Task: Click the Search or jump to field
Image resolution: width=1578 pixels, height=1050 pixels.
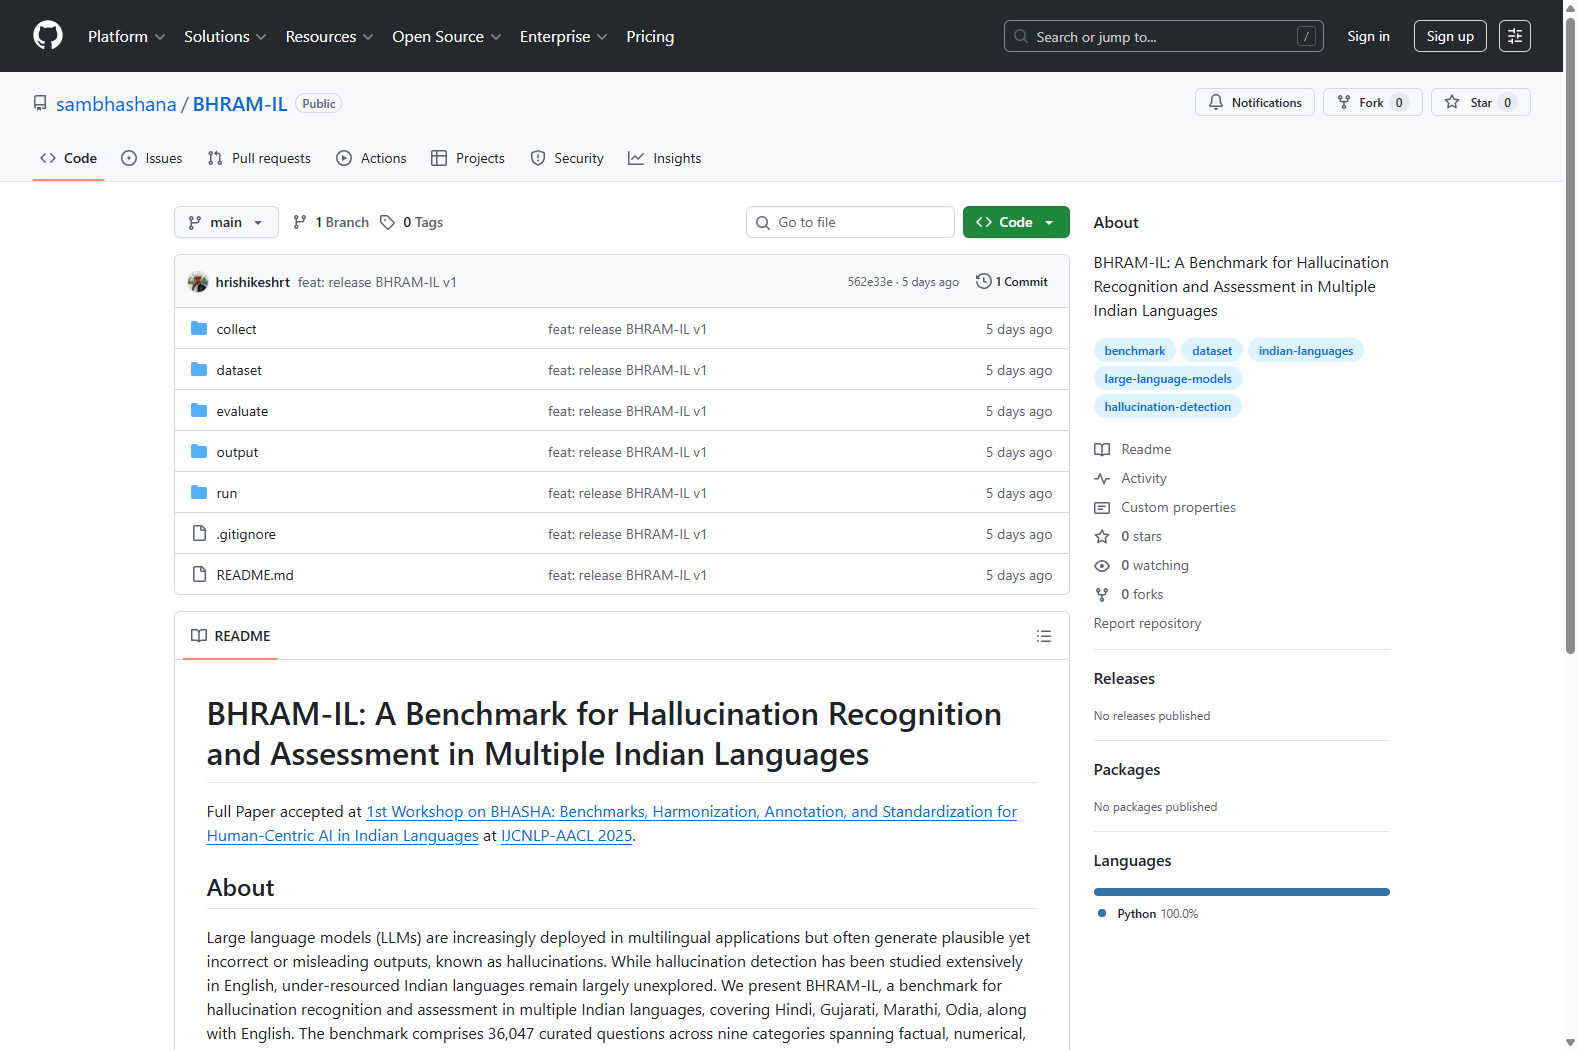Action: pos(1164,36)
